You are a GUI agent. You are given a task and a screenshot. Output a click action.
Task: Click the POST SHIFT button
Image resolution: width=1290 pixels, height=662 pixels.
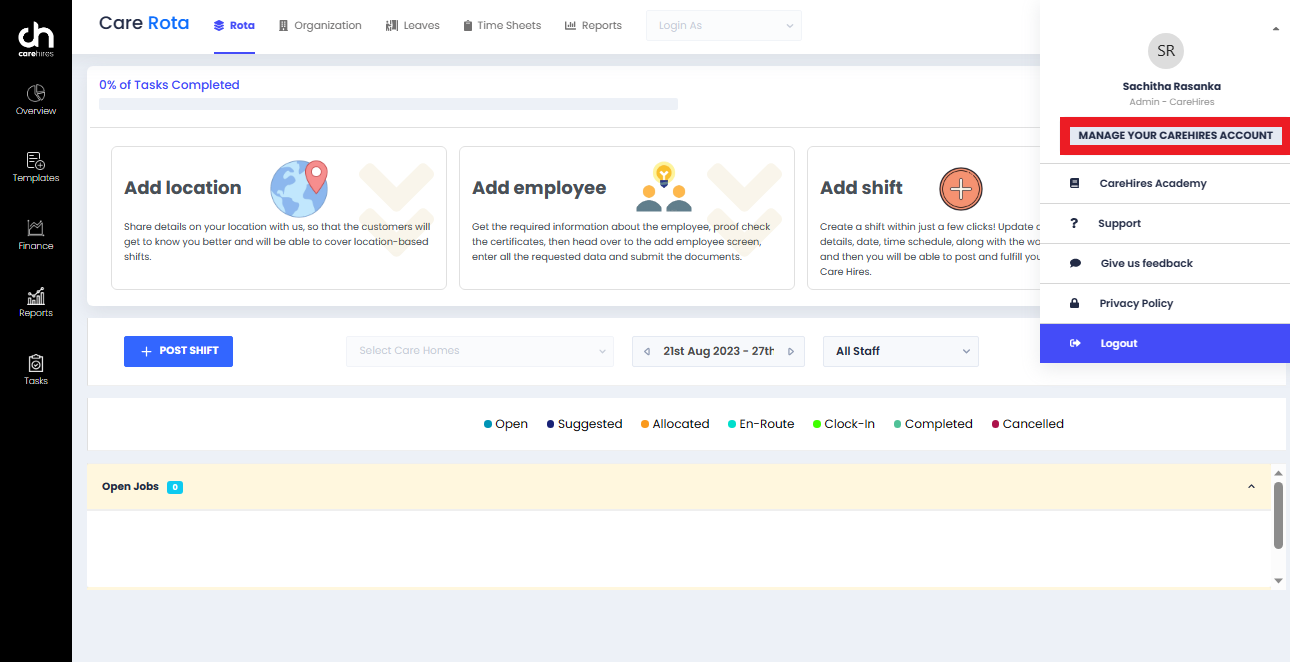coord(178,351)
